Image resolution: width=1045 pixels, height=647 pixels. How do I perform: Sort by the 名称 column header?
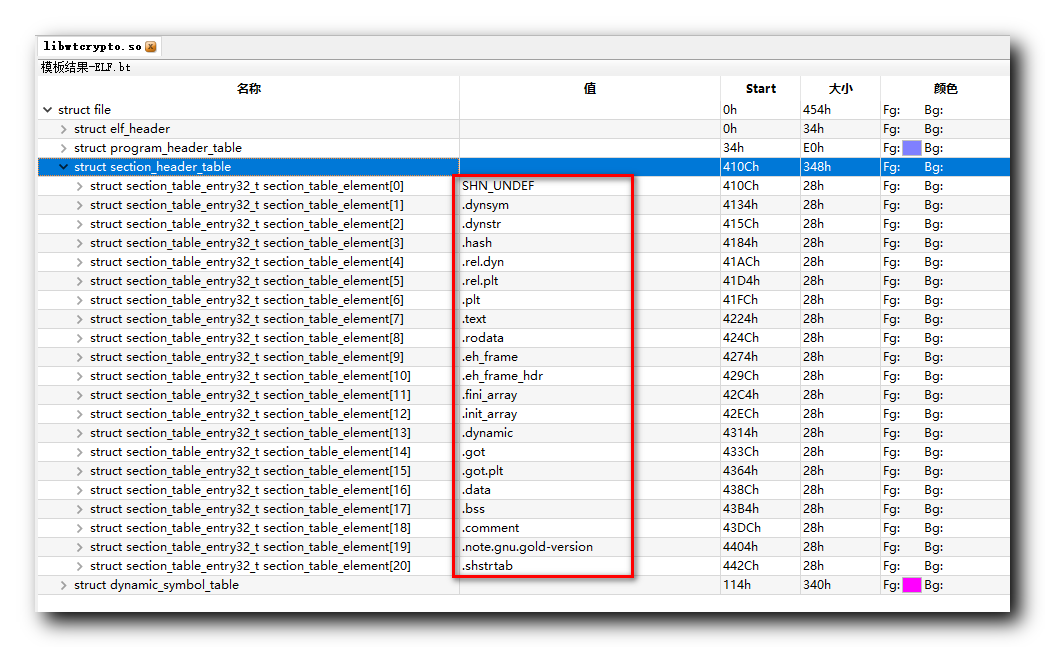pyautogui.click(x=249, y=89)
